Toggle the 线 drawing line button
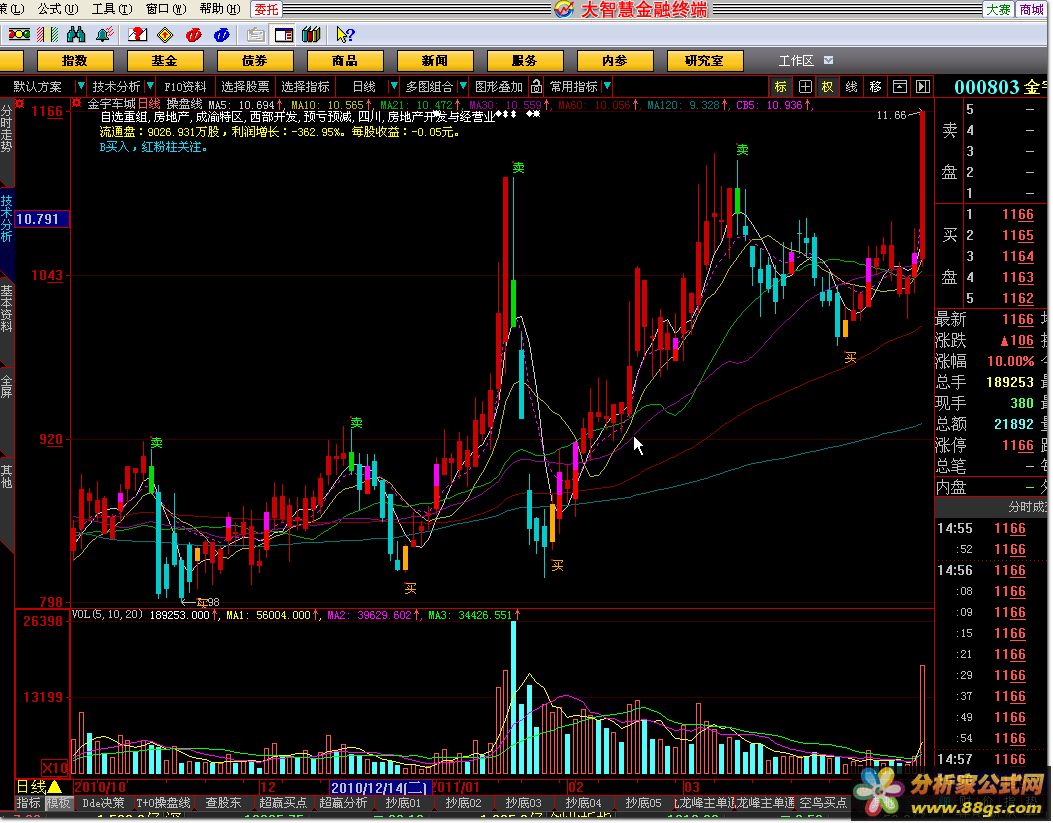 tap(852, 87)
